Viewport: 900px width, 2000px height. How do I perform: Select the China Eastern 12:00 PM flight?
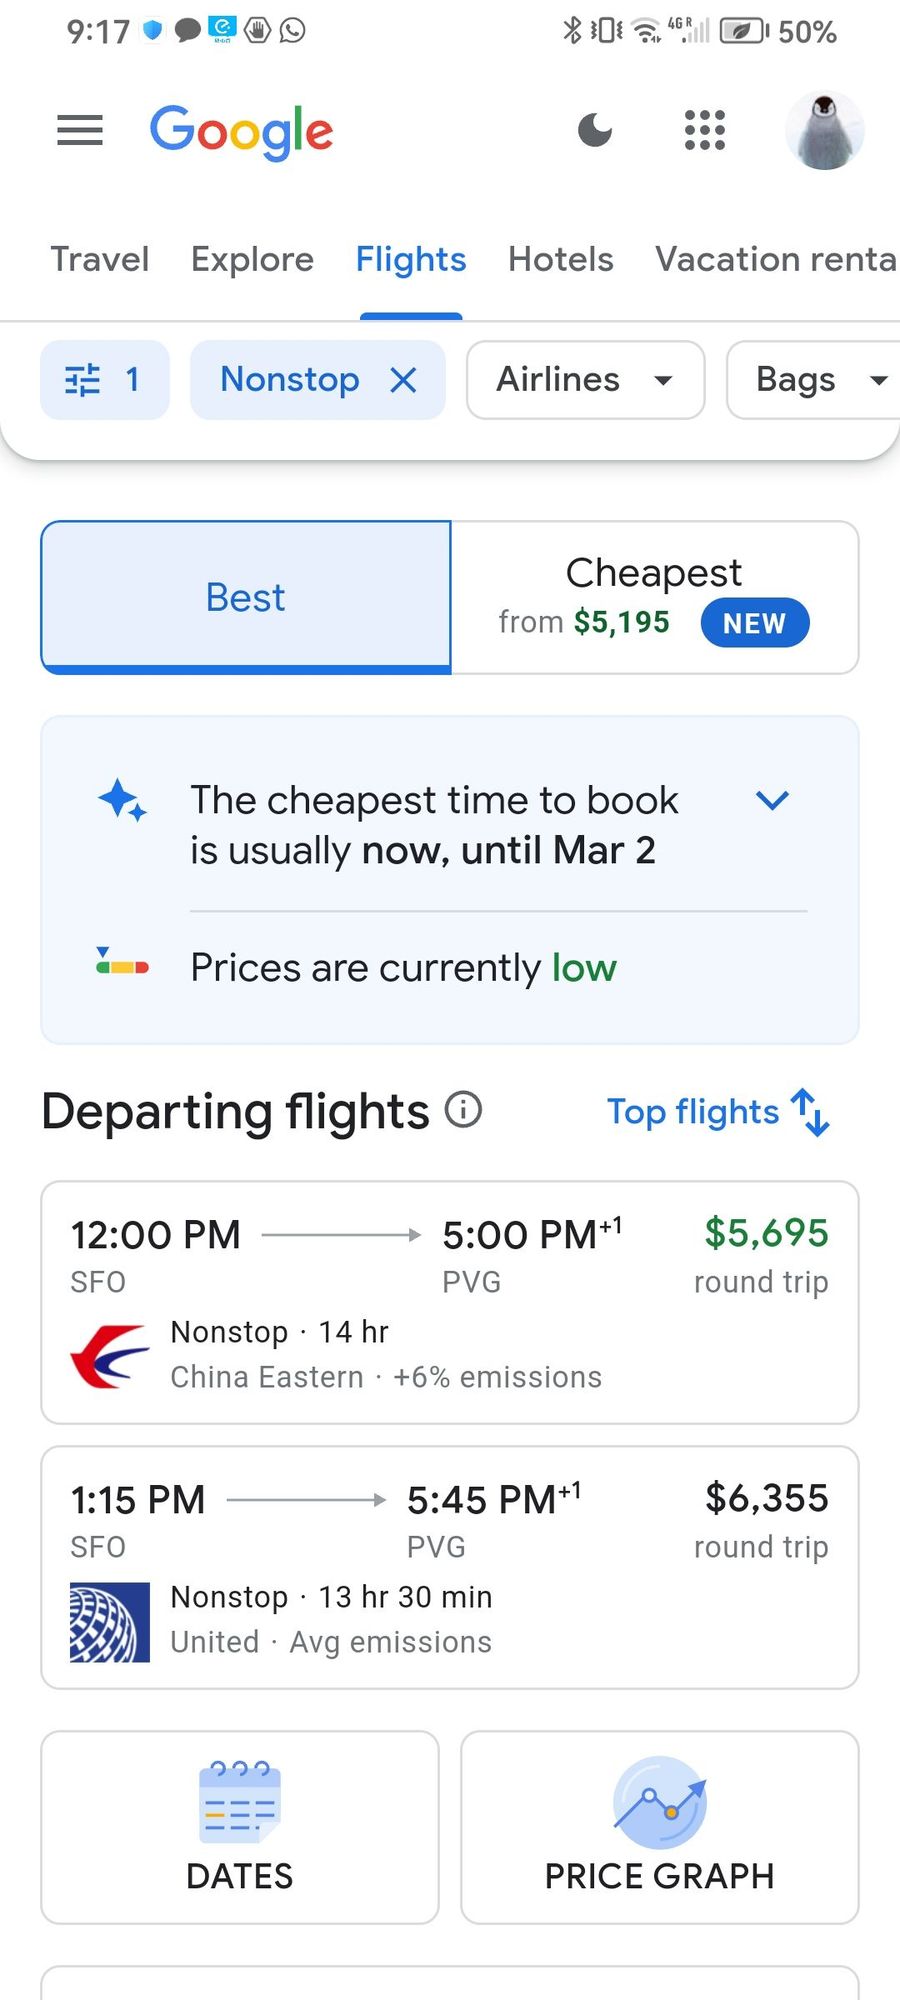tap(450, 1302)
